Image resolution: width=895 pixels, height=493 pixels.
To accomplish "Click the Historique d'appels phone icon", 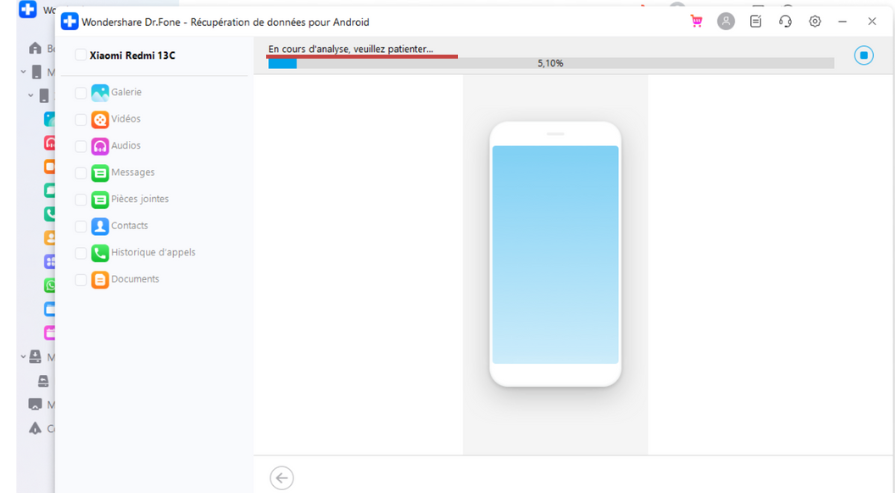I will (100, 253).
